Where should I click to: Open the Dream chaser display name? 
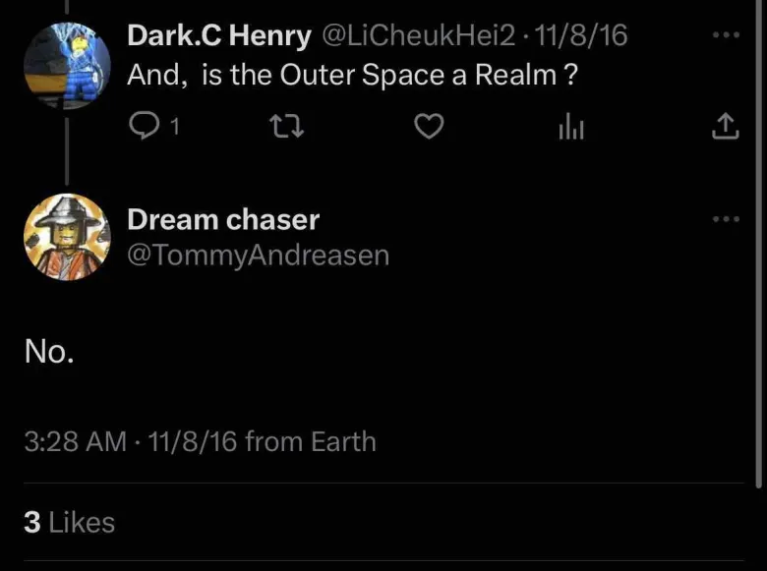click(x=223, y=218)
